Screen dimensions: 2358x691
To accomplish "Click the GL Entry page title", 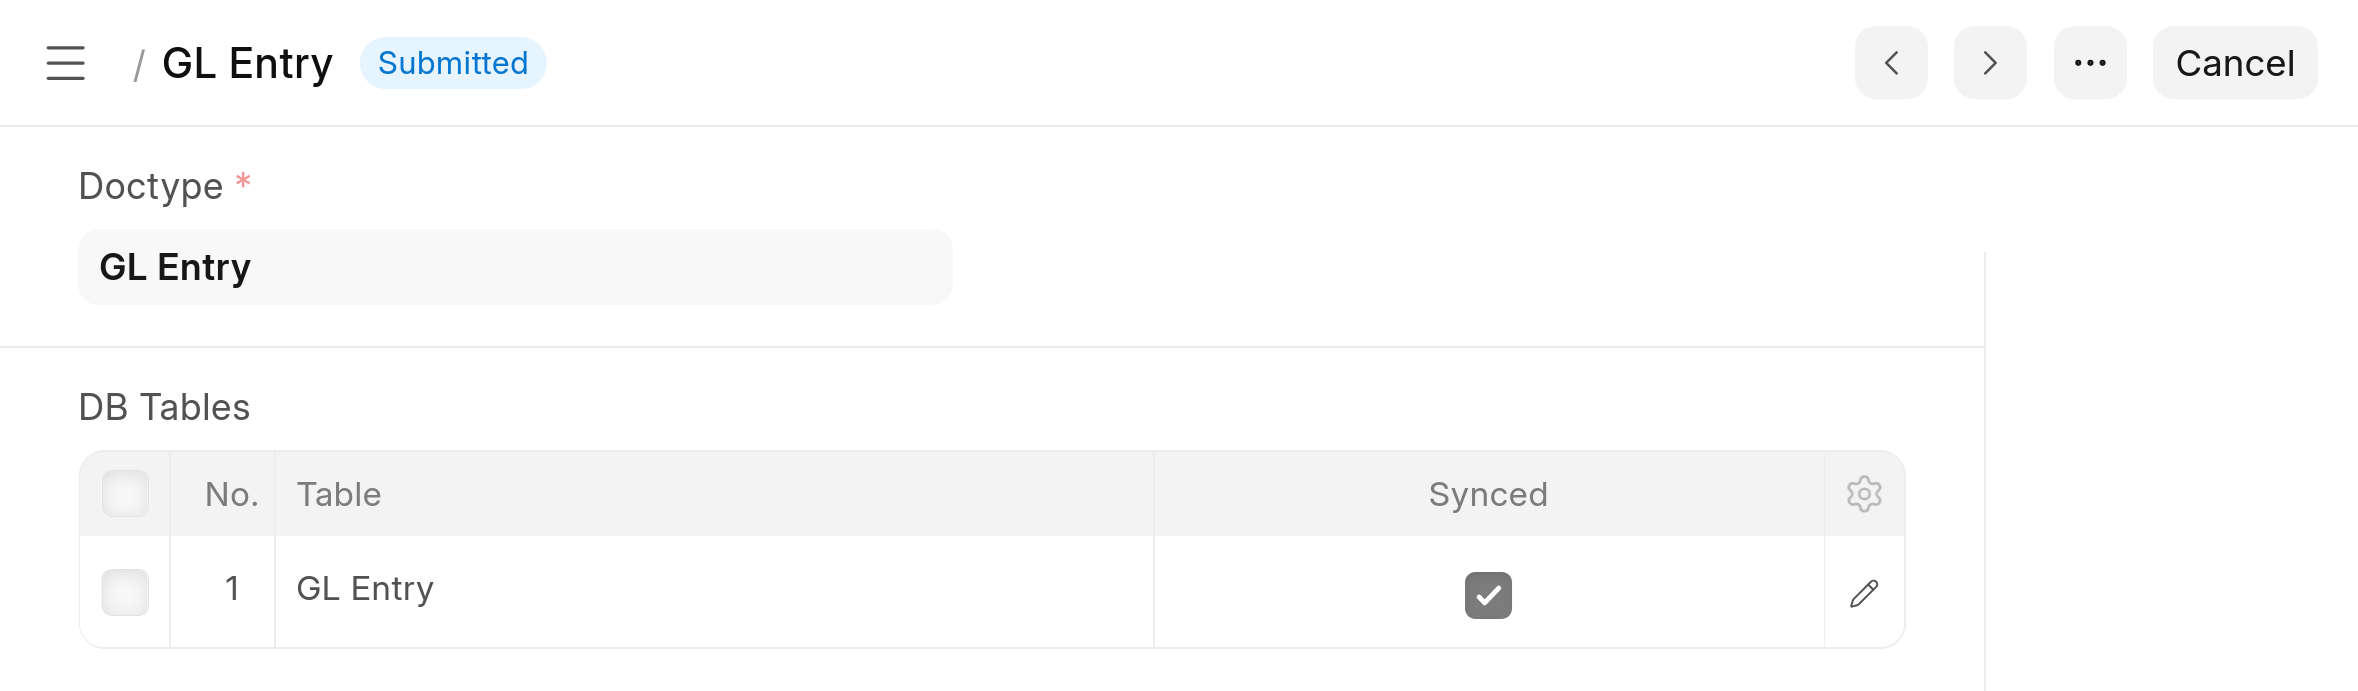I will pyautogui.click(x=247, y=64).
